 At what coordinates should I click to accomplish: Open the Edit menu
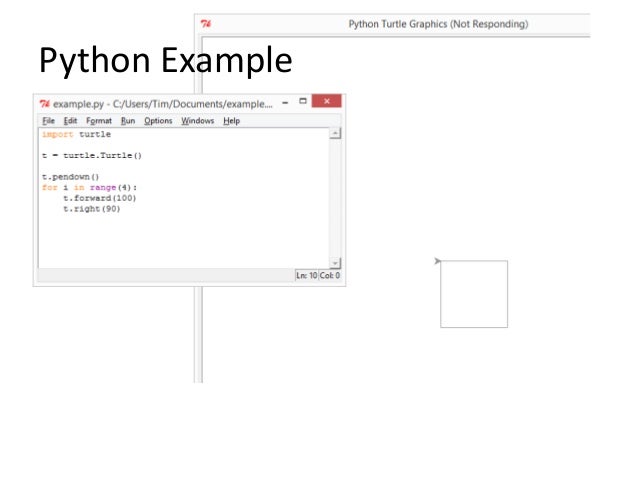pyautogui.click(x=70, y=121)
